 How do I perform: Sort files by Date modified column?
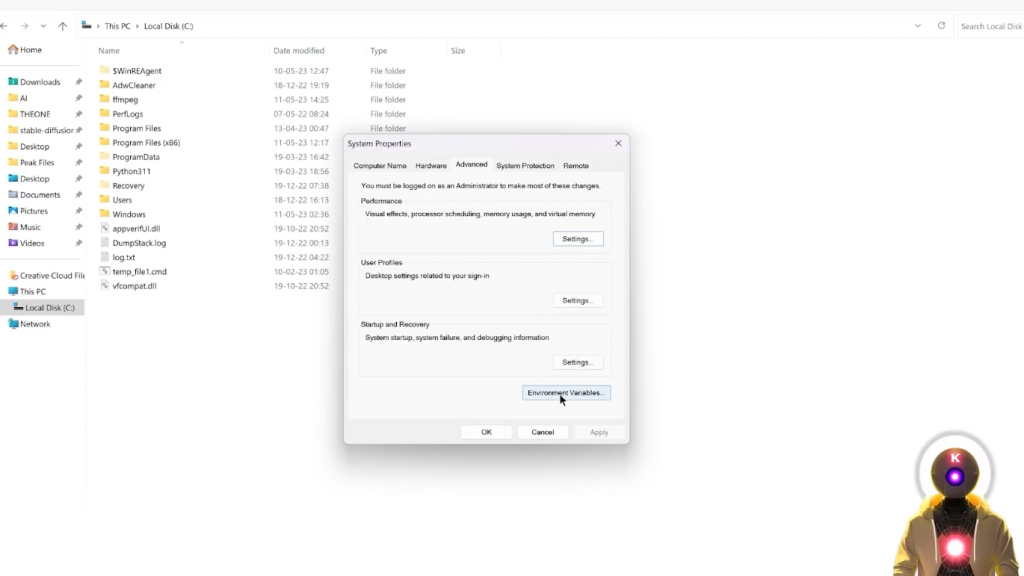(298, 50)
